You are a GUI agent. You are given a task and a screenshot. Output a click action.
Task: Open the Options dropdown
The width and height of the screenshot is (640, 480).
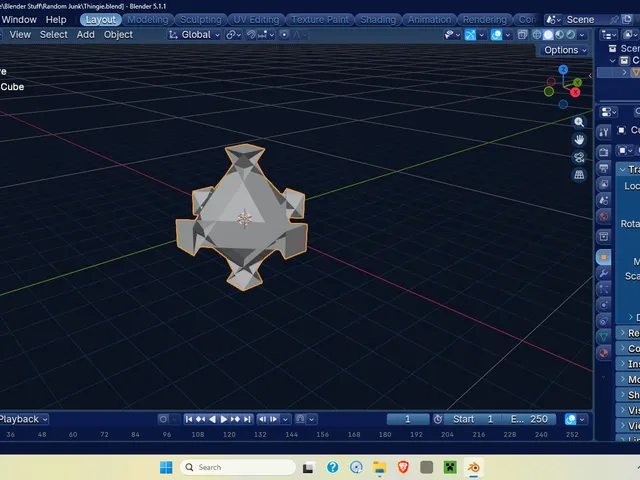point(565,50)
